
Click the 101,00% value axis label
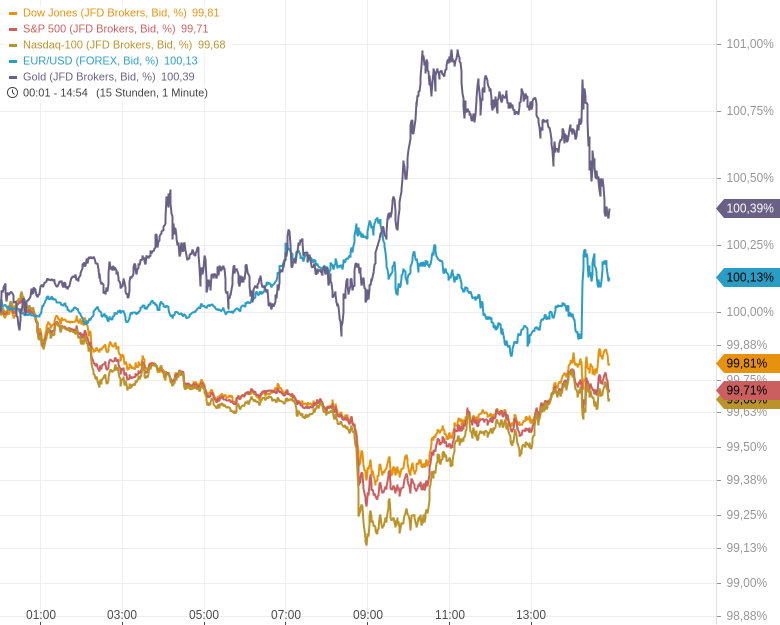click(x=749, y=44)
